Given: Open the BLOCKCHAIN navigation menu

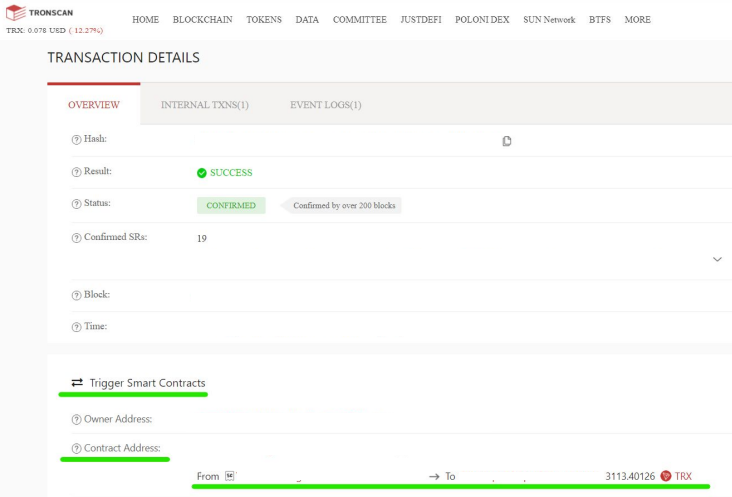Looking at the screenshot, I should coord(201,20).
